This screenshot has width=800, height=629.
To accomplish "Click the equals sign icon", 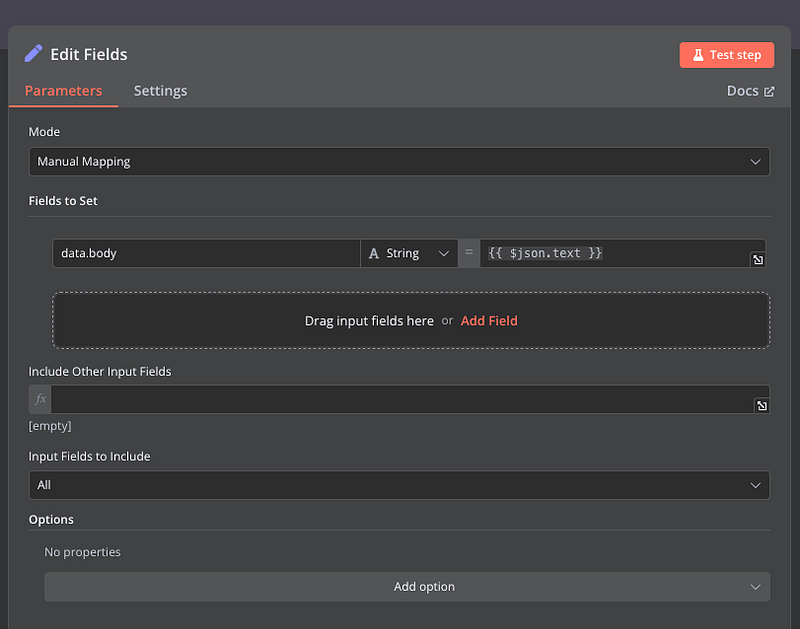I will click(469, 254).
